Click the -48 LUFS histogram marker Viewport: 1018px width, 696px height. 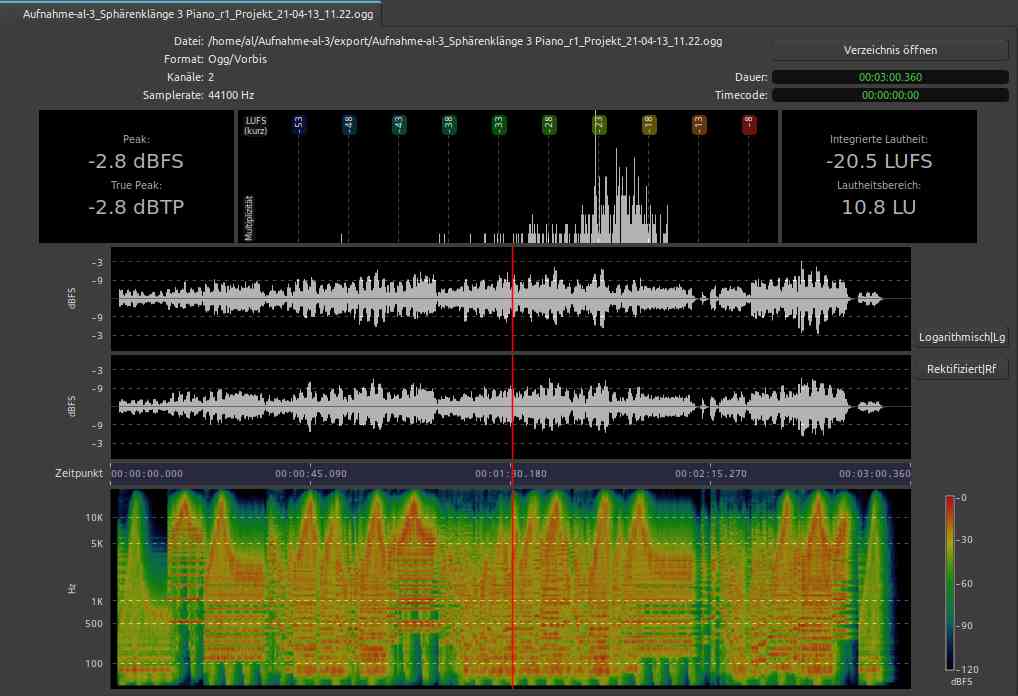pos(349,124)
